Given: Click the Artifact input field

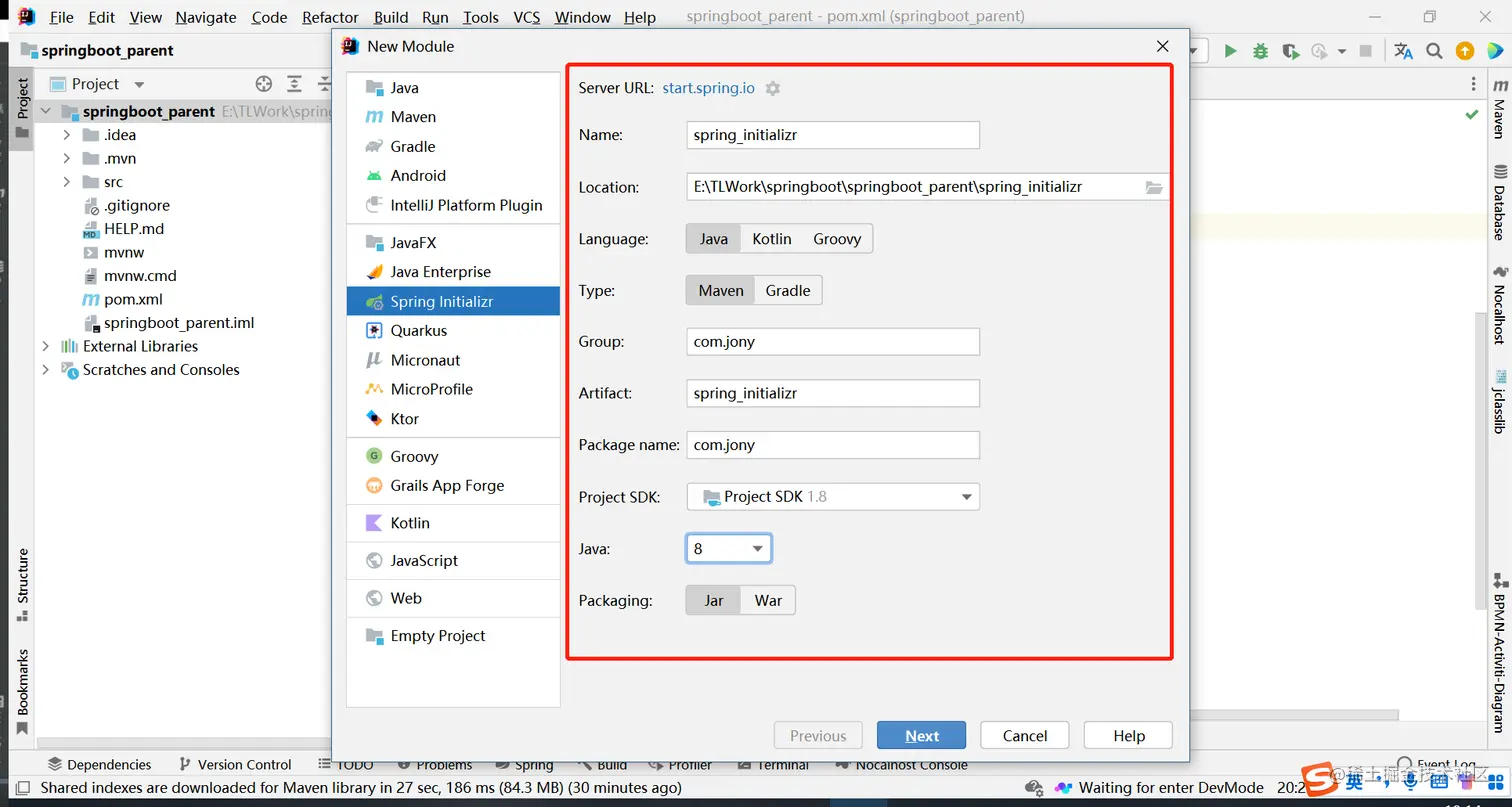Looking at the screenshot, I should tap(833, 393).
